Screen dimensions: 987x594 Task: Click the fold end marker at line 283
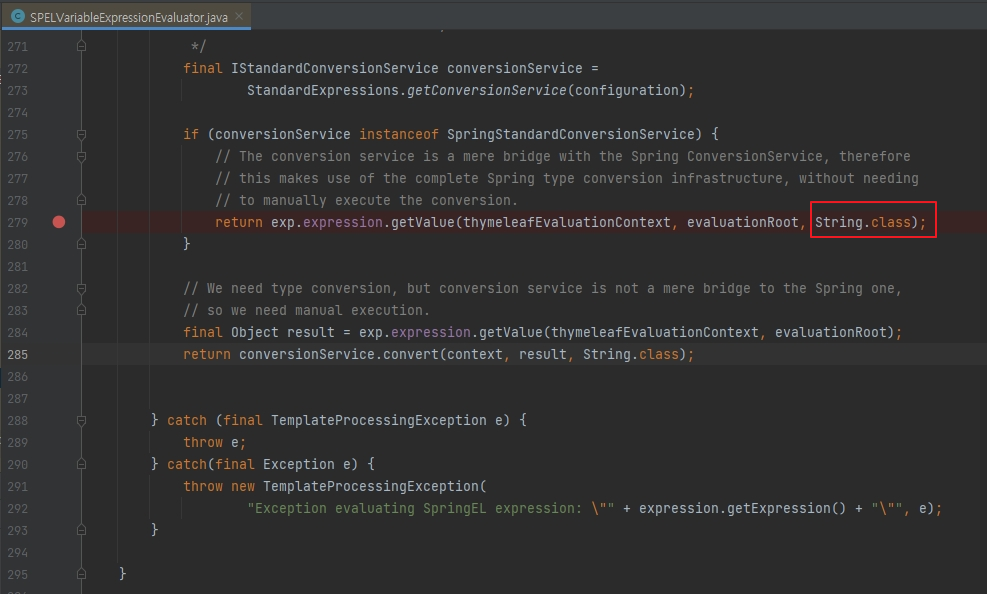[x=81, y=310]
